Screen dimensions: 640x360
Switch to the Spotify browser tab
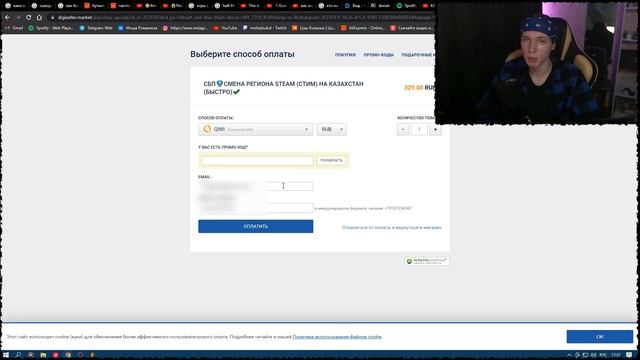407,6
